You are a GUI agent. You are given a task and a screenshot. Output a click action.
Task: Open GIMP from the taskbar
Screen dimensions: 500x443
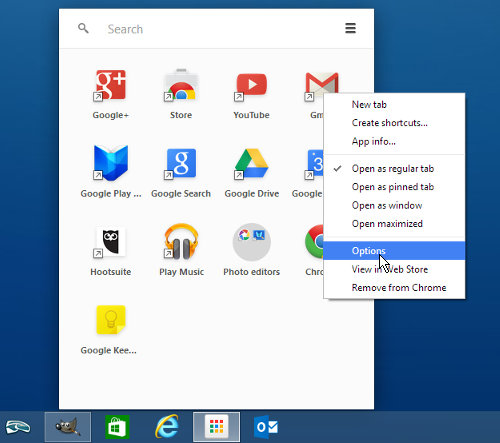pos(68,427)
